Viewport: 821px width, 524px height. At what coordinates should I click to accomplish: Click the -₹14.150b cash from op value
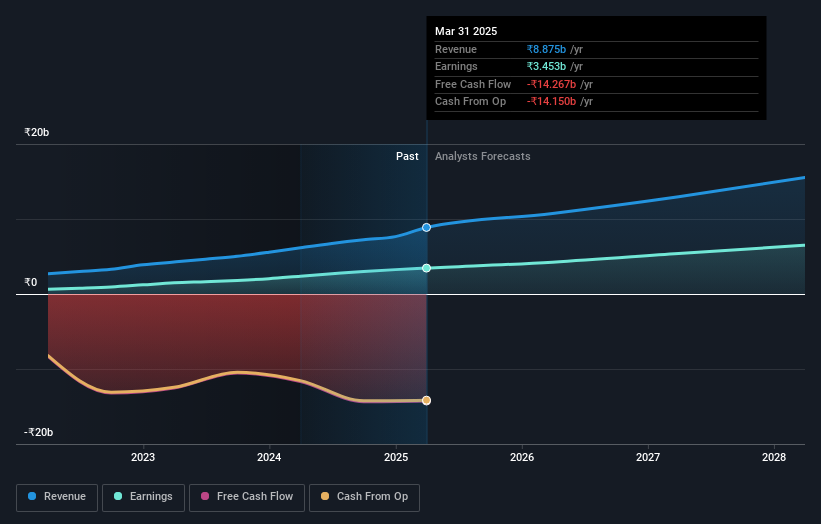click(551, 102)
